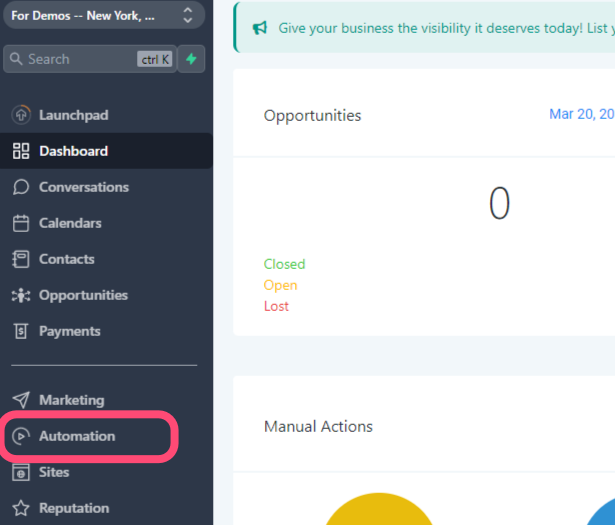Open Opportunities sidebar menu item
The height and width of the screenshot is (525, 615).
[106, 295]
